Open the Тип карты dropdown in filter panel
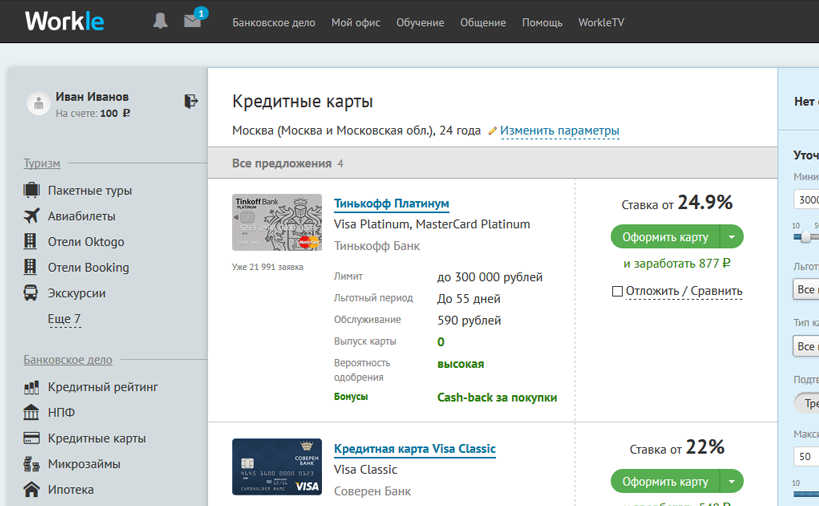 [805, 346]
